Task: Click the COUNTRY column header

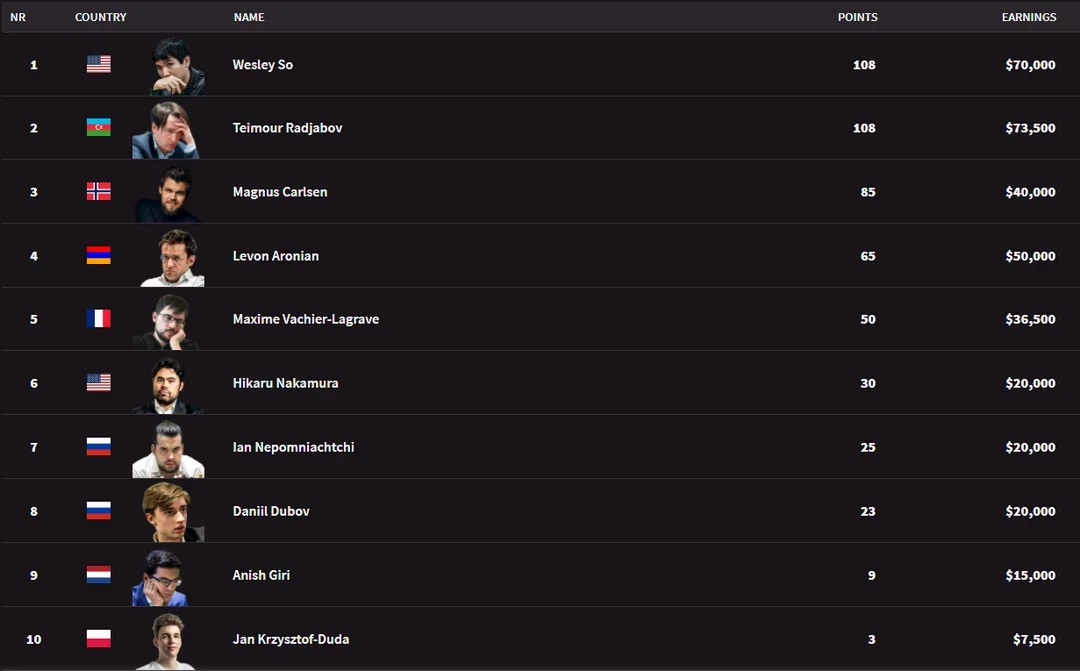Action: click(101, 17)
